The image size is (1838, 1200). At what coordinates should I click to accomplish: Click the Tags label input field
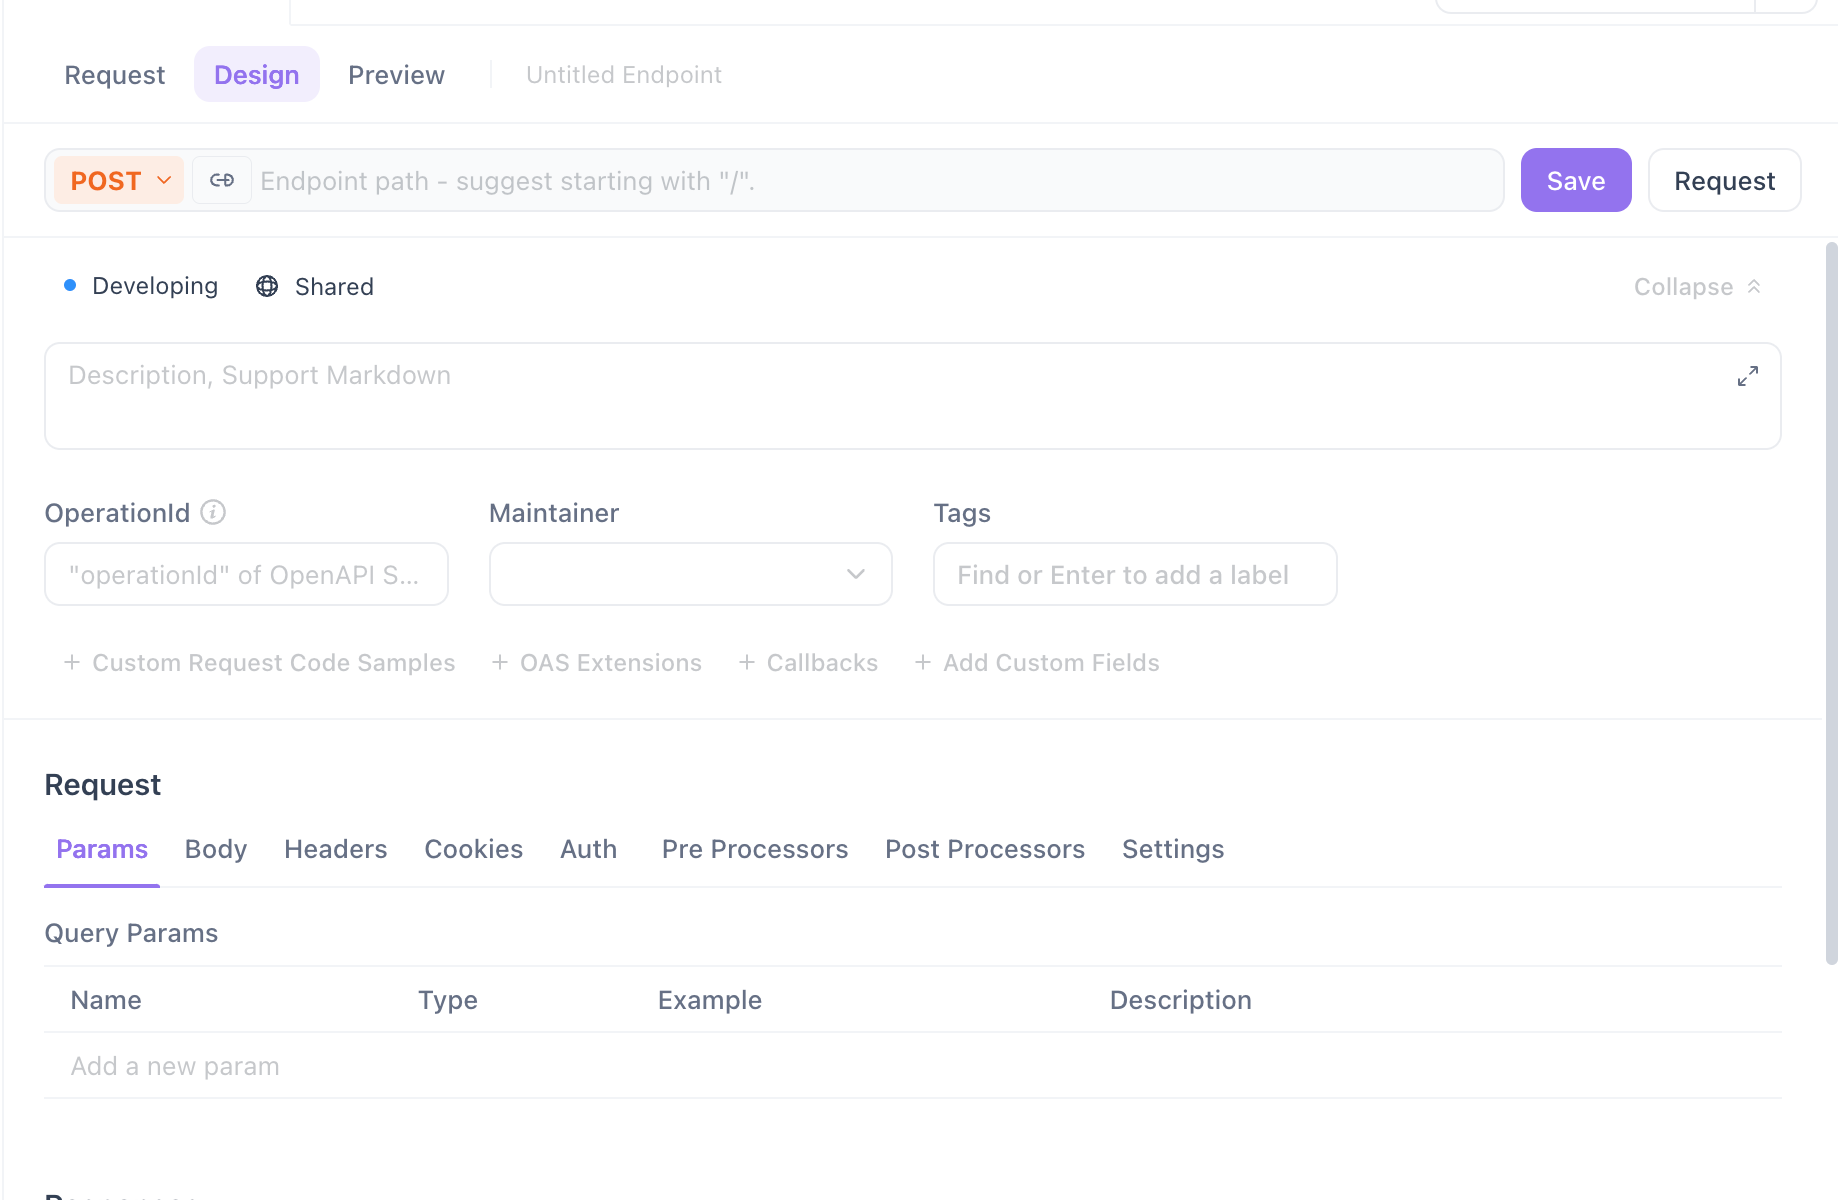pos(1134,574)
